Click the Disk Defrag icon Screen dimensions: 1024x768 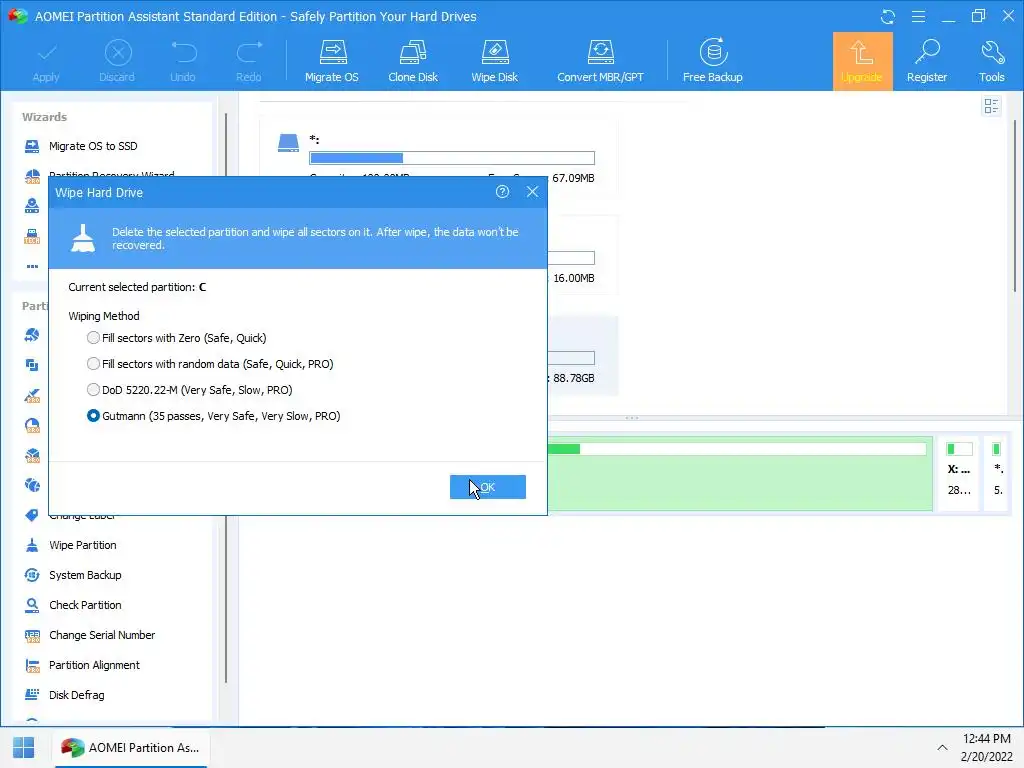pos(32,695)
